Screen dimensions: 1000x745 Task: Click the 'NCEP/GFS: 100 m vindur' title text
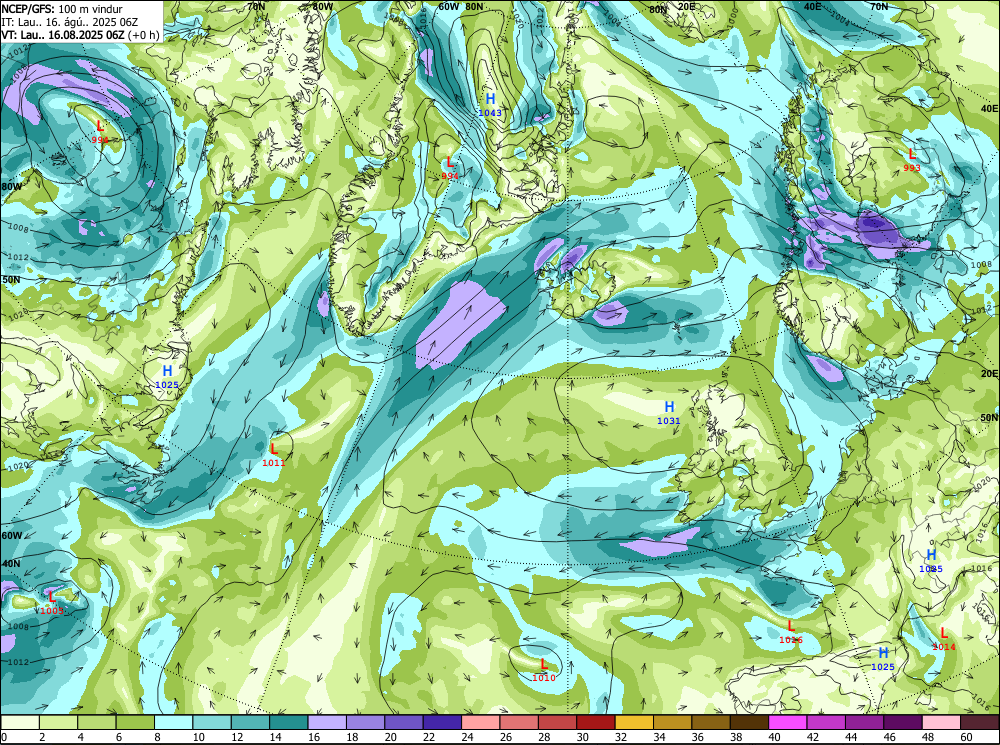[62, 9]
